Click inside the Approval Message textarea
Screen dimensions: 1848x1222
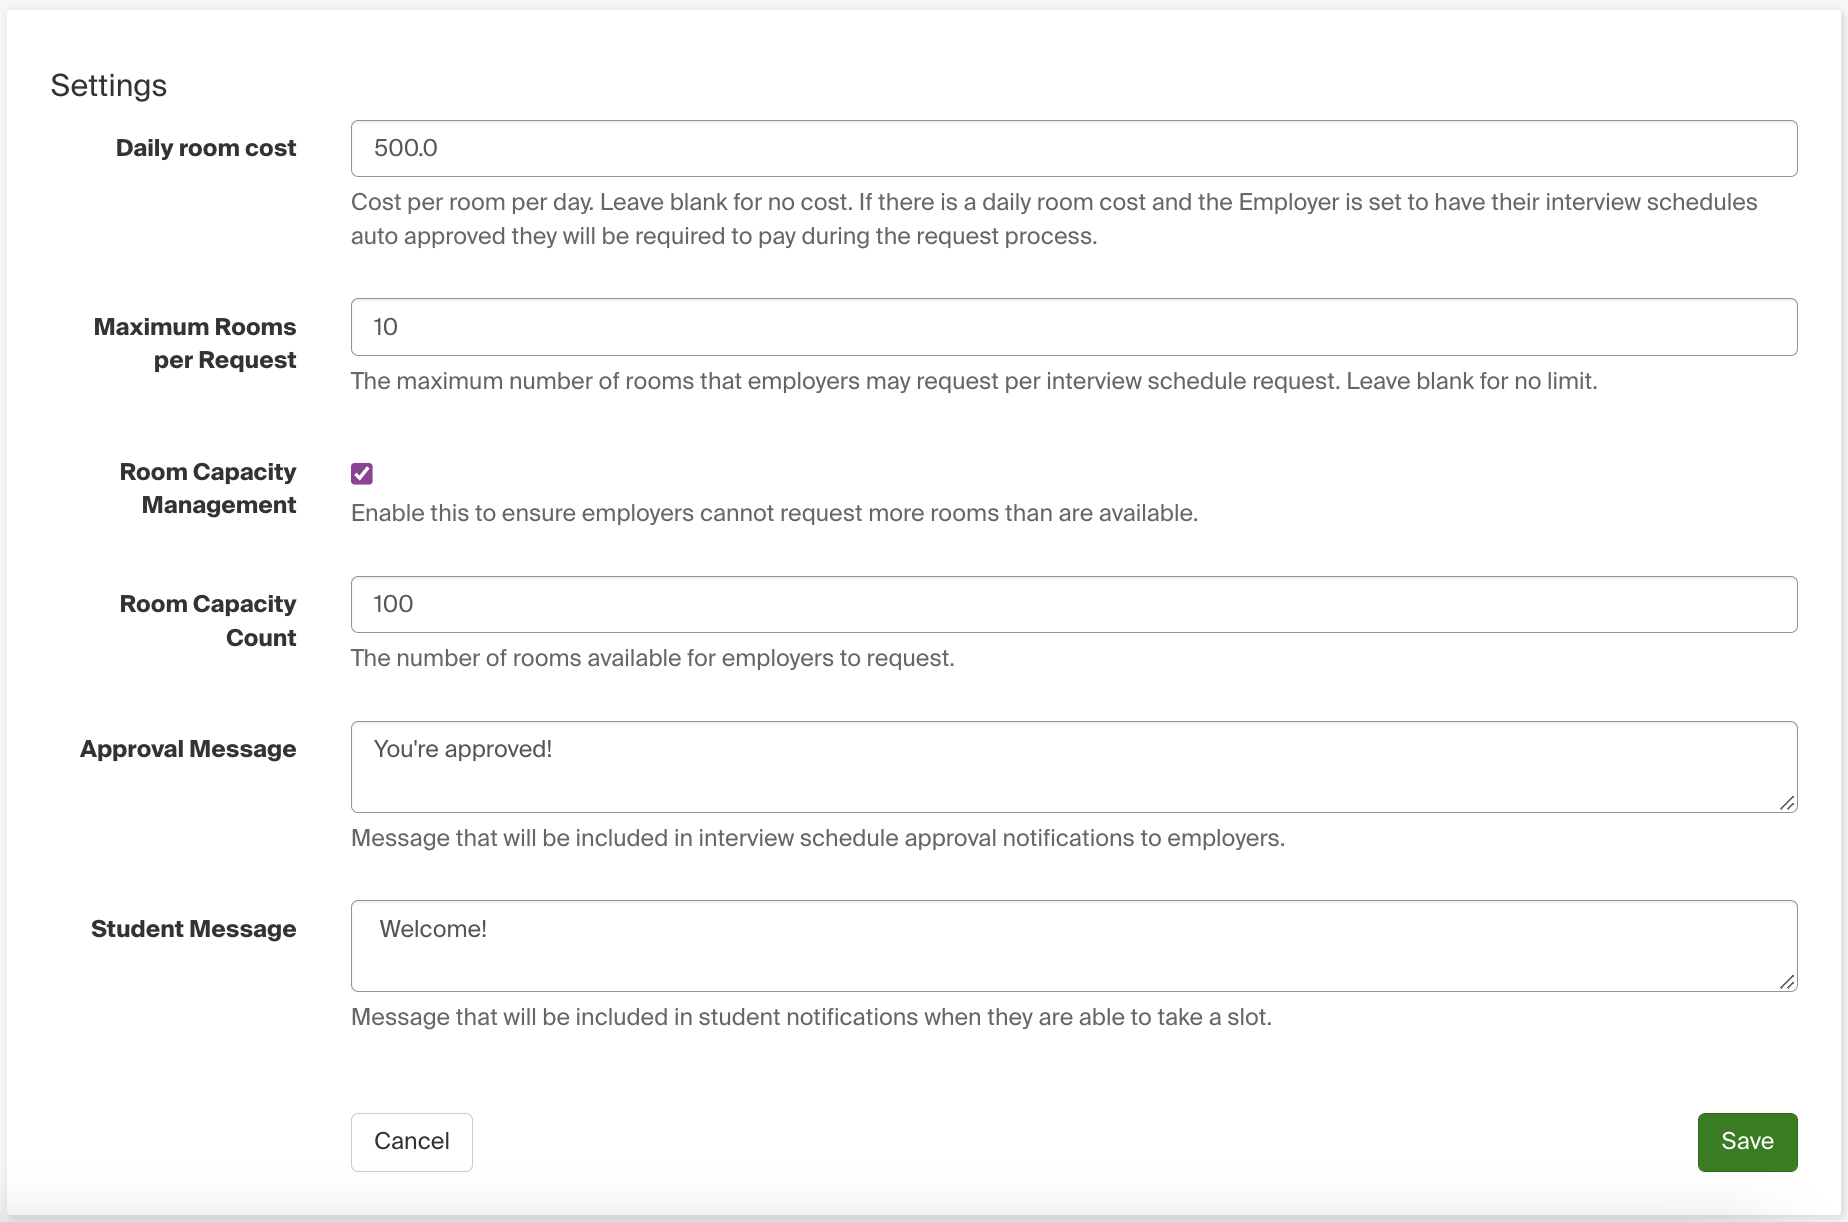point(1074,767)
